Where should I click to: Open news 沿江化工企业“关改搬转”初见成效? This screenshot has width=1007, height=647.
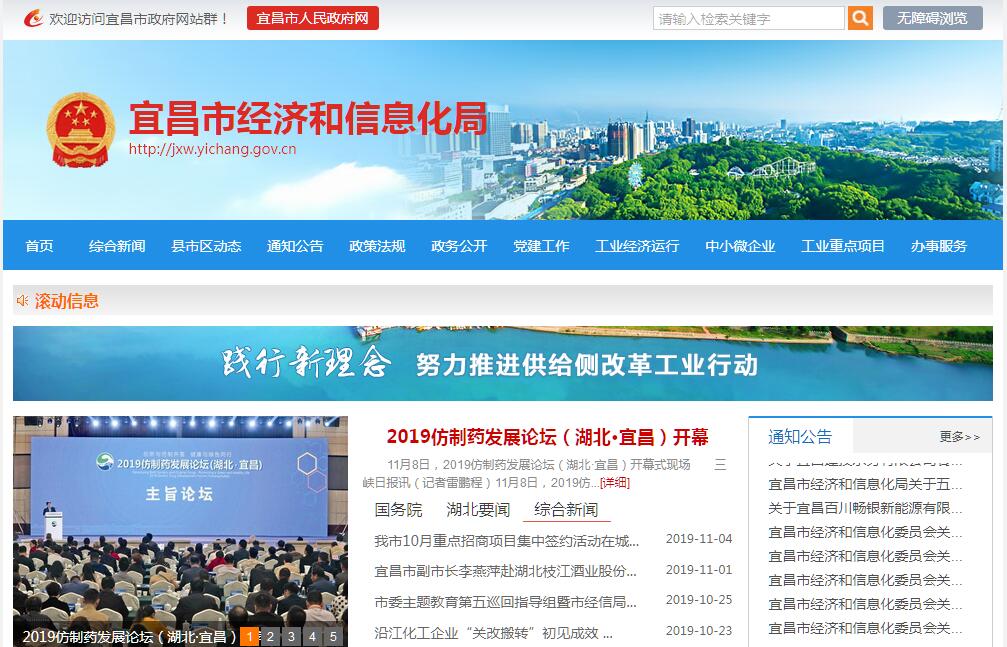pos(493,633)
